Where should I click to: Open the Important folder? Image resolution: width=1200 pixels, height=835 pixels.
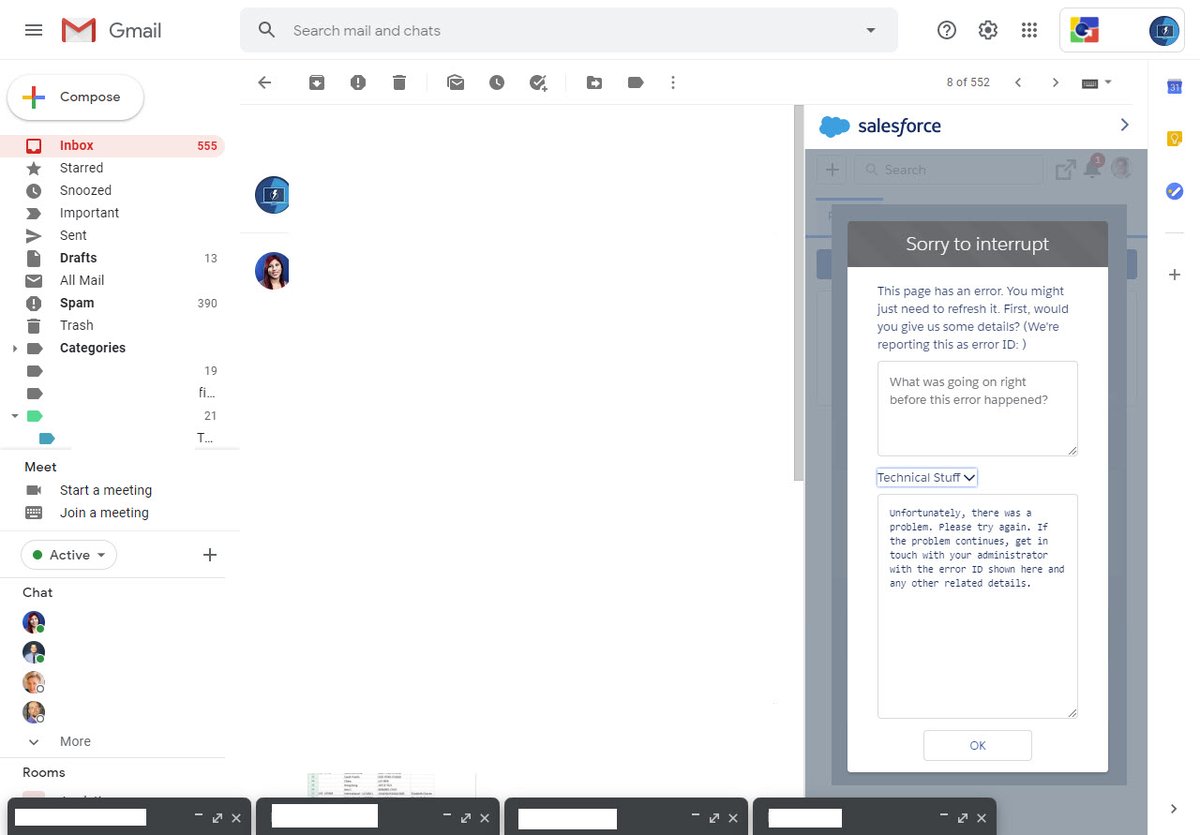coord(112,213)
